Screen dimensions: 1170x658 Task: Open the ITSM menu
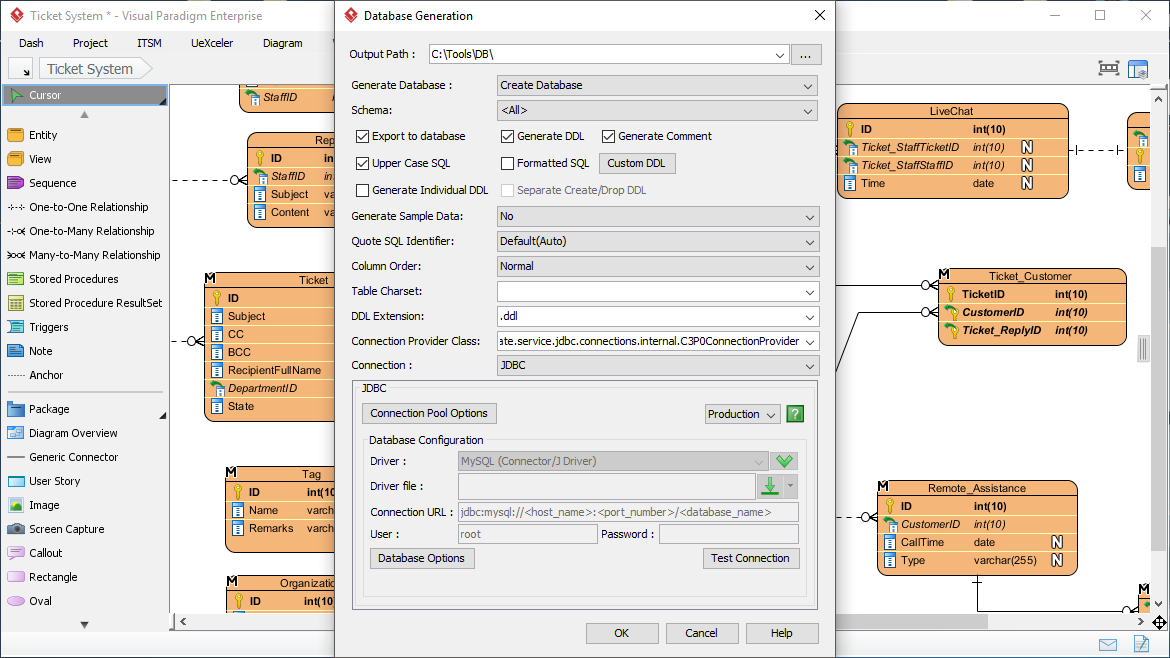149,43
